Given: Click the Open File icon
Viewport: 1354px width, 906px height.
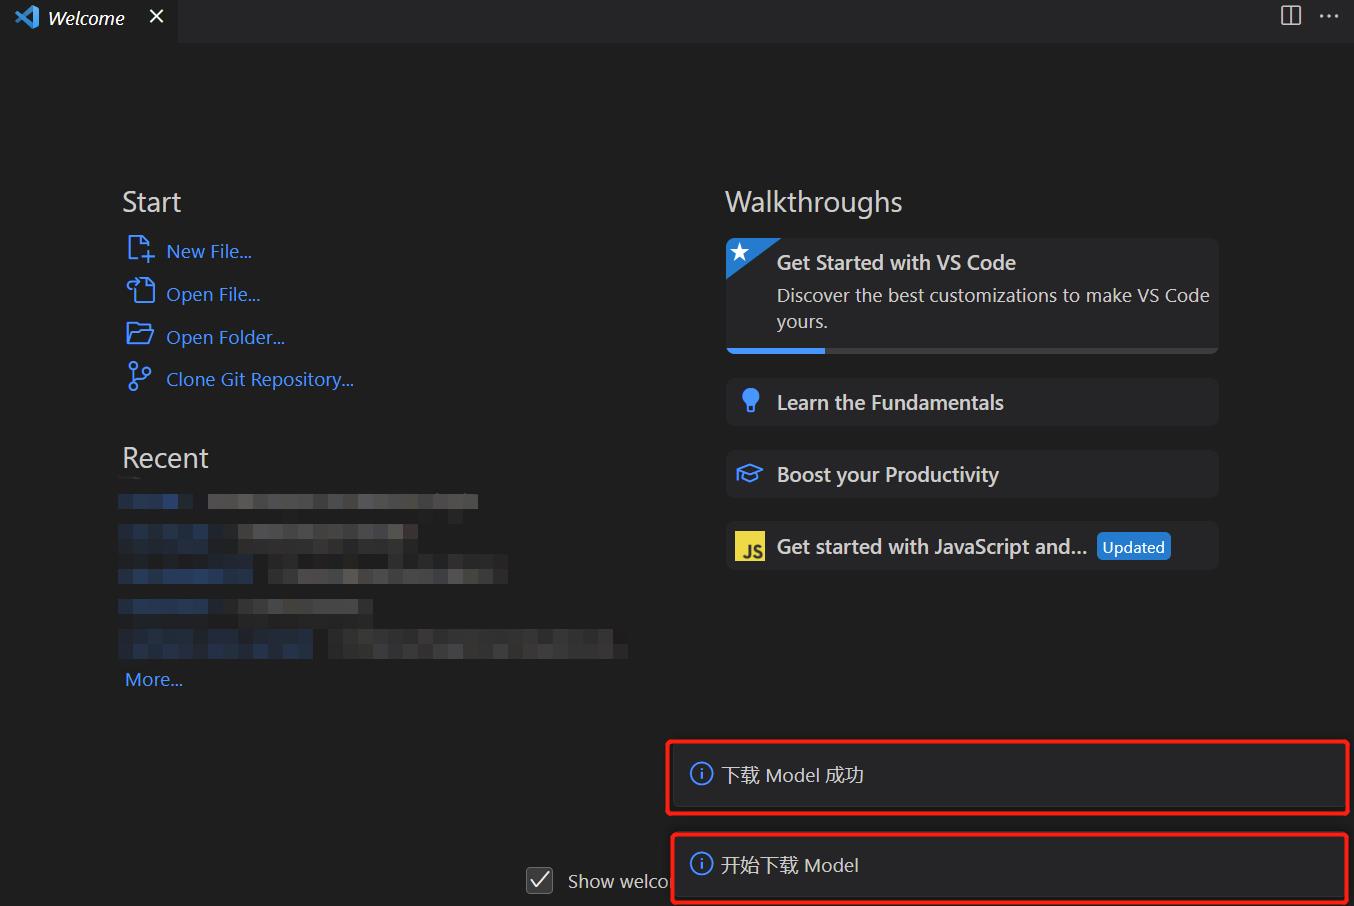Looking at the screenshot, I should coord(140,291).
